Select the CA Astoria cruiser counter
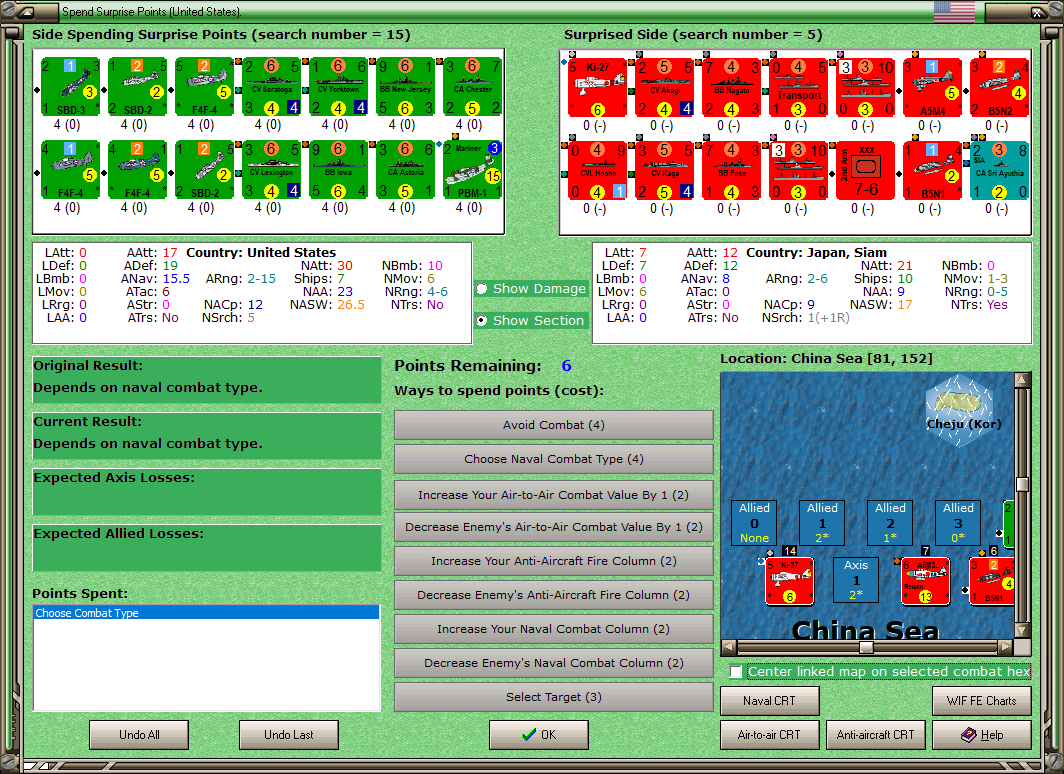This screenshot has height=774, width=1064. point(406,170)
